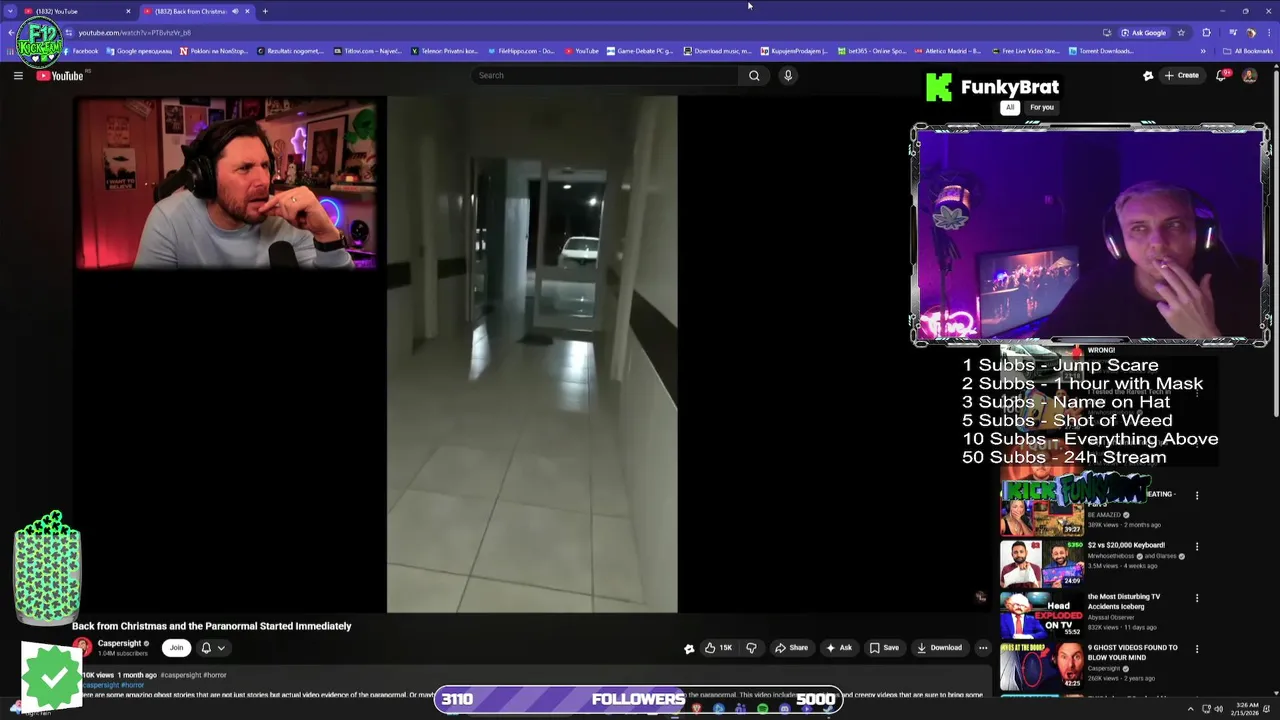Open more actions menu under video
1280x720 pixels.
click(x=983, y=648)
